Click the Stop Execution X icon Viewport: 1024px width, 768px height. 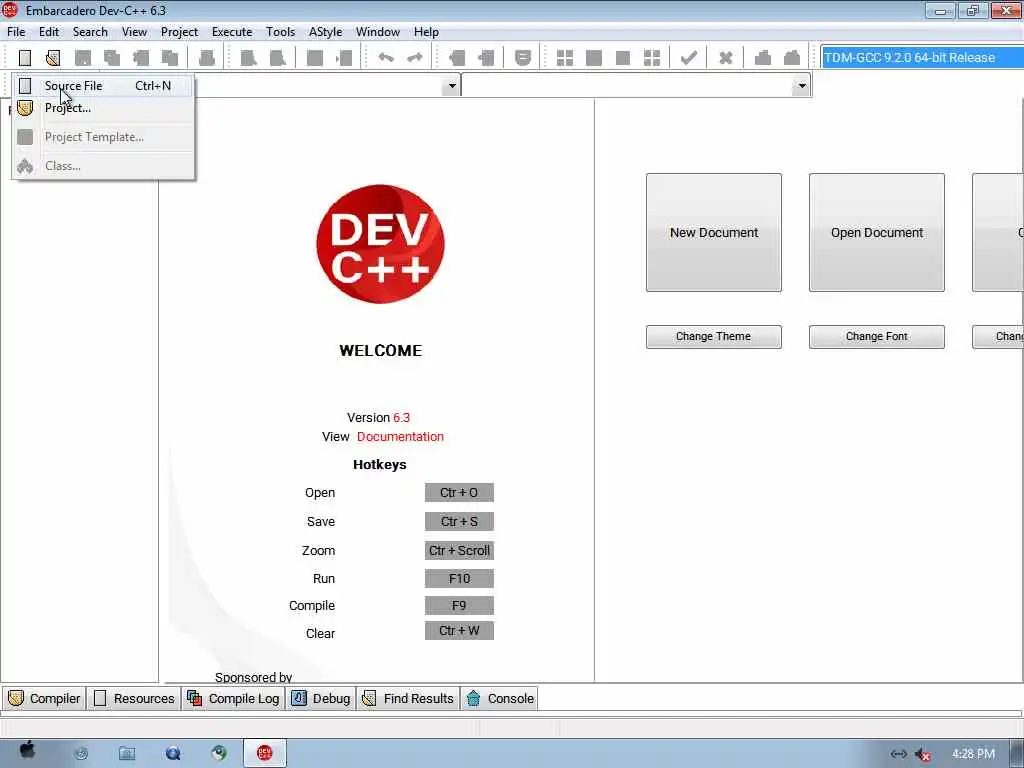726,57
